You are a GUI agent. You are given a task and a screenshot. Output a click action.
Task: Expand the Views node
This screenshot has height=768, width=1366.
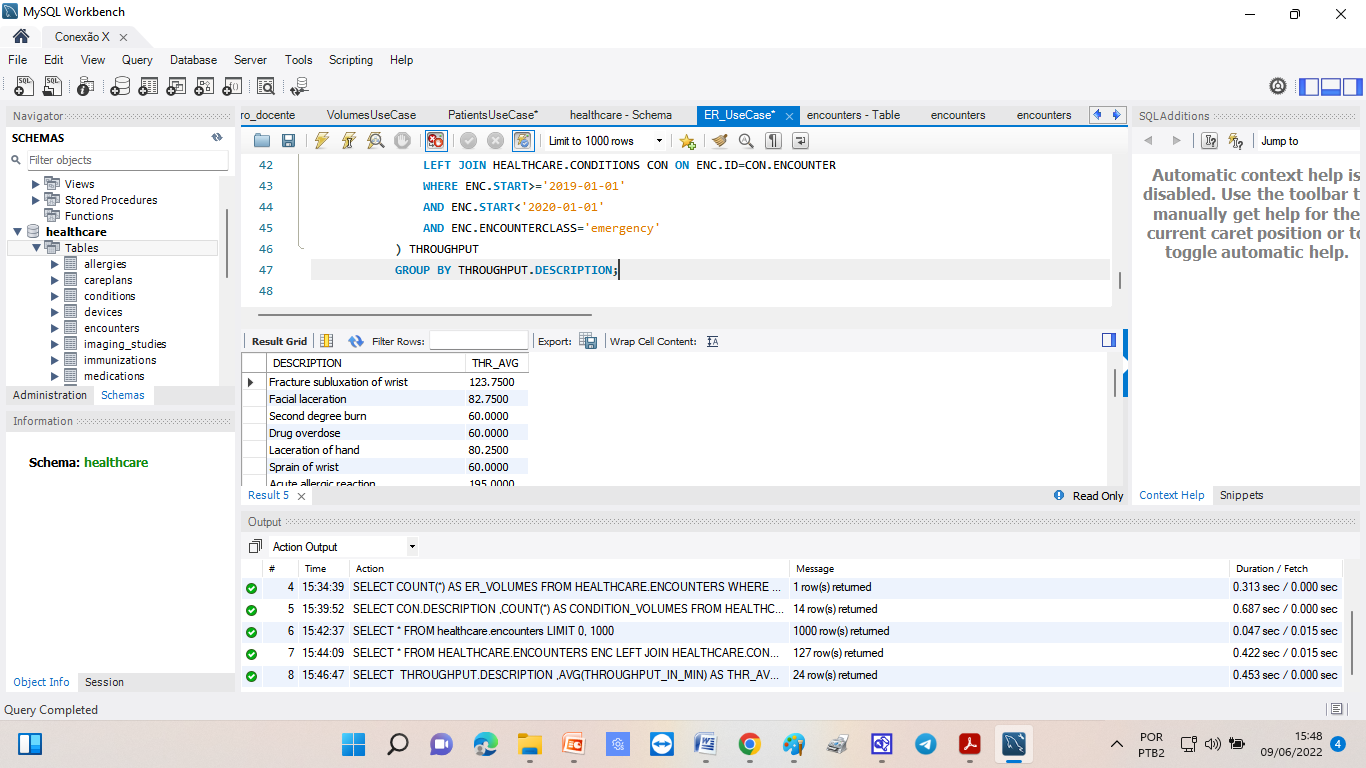pos(36,184)
